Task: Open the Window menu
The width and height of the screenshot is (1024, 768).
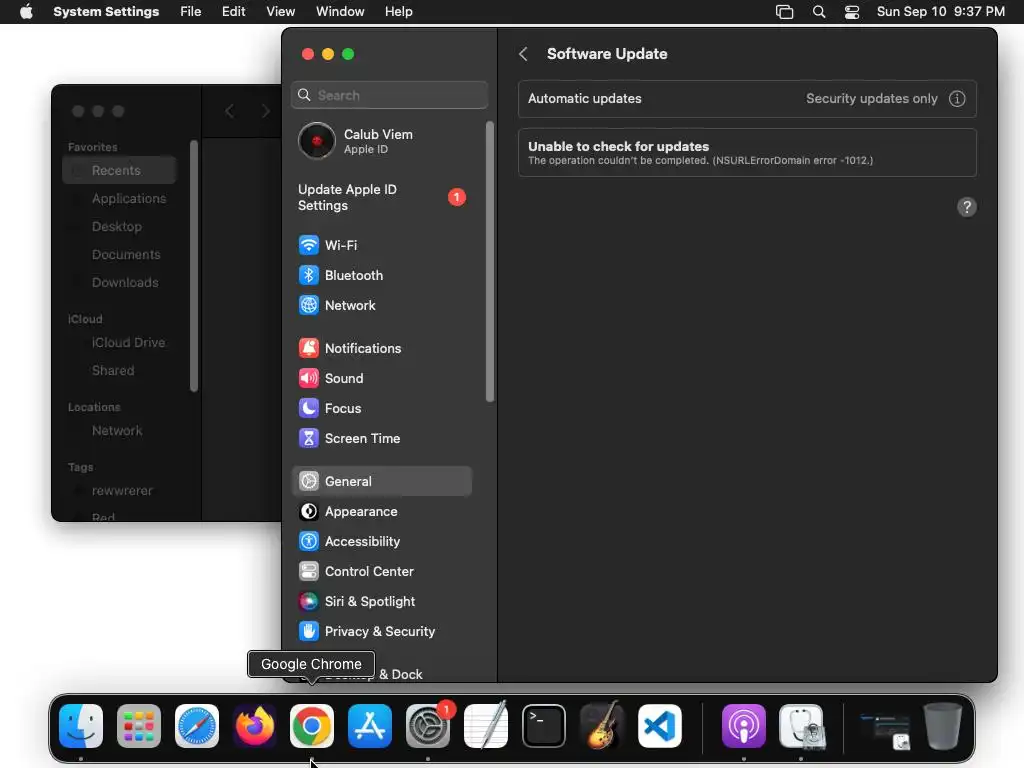Action: [340, 12]
